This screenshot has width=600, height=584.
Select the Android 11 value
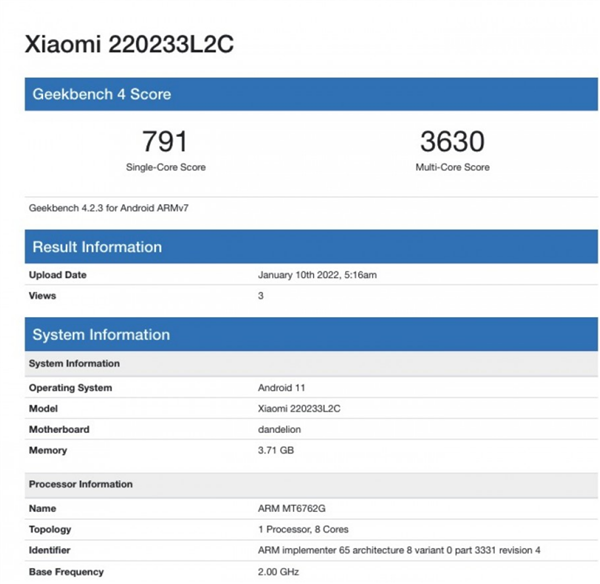(x=281, y=388)
